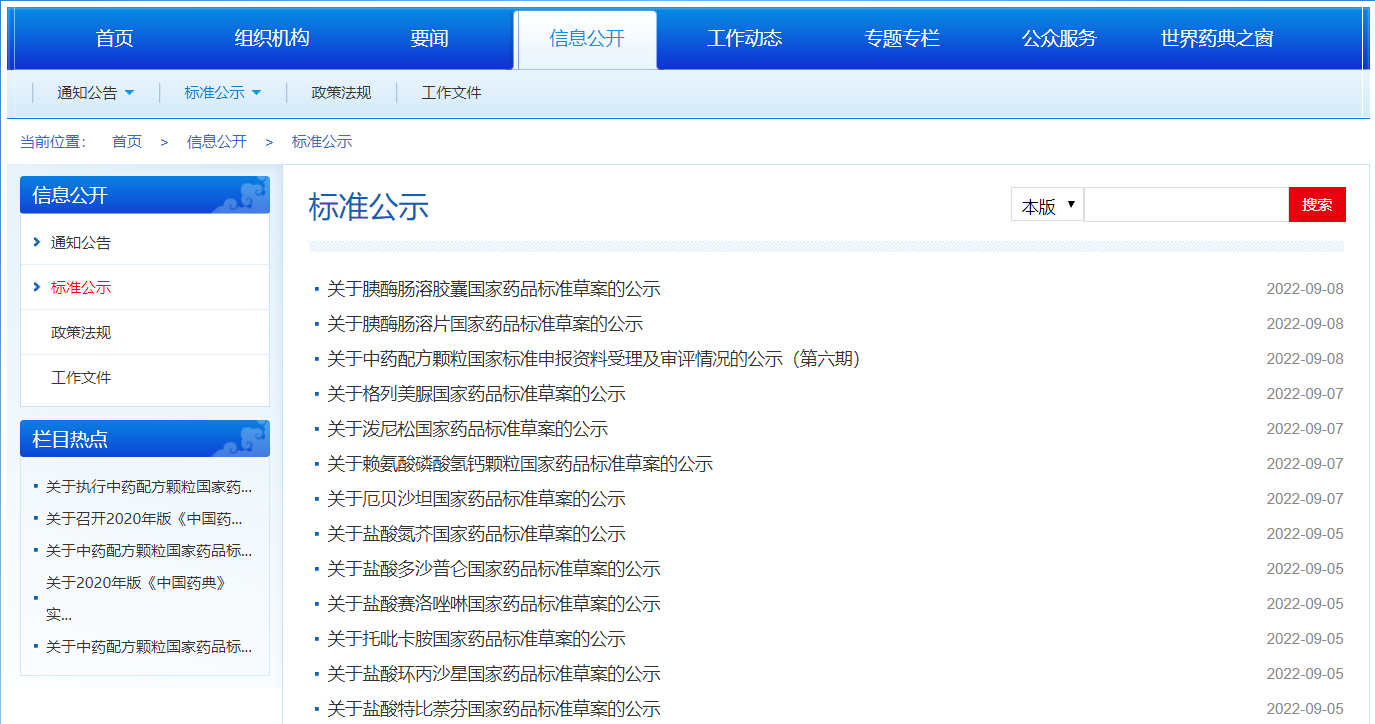The height and width of the screenshot is (724, 1375).
Task: Select 政策法规 in the left sidebar
Action: (x=81, y=332)
